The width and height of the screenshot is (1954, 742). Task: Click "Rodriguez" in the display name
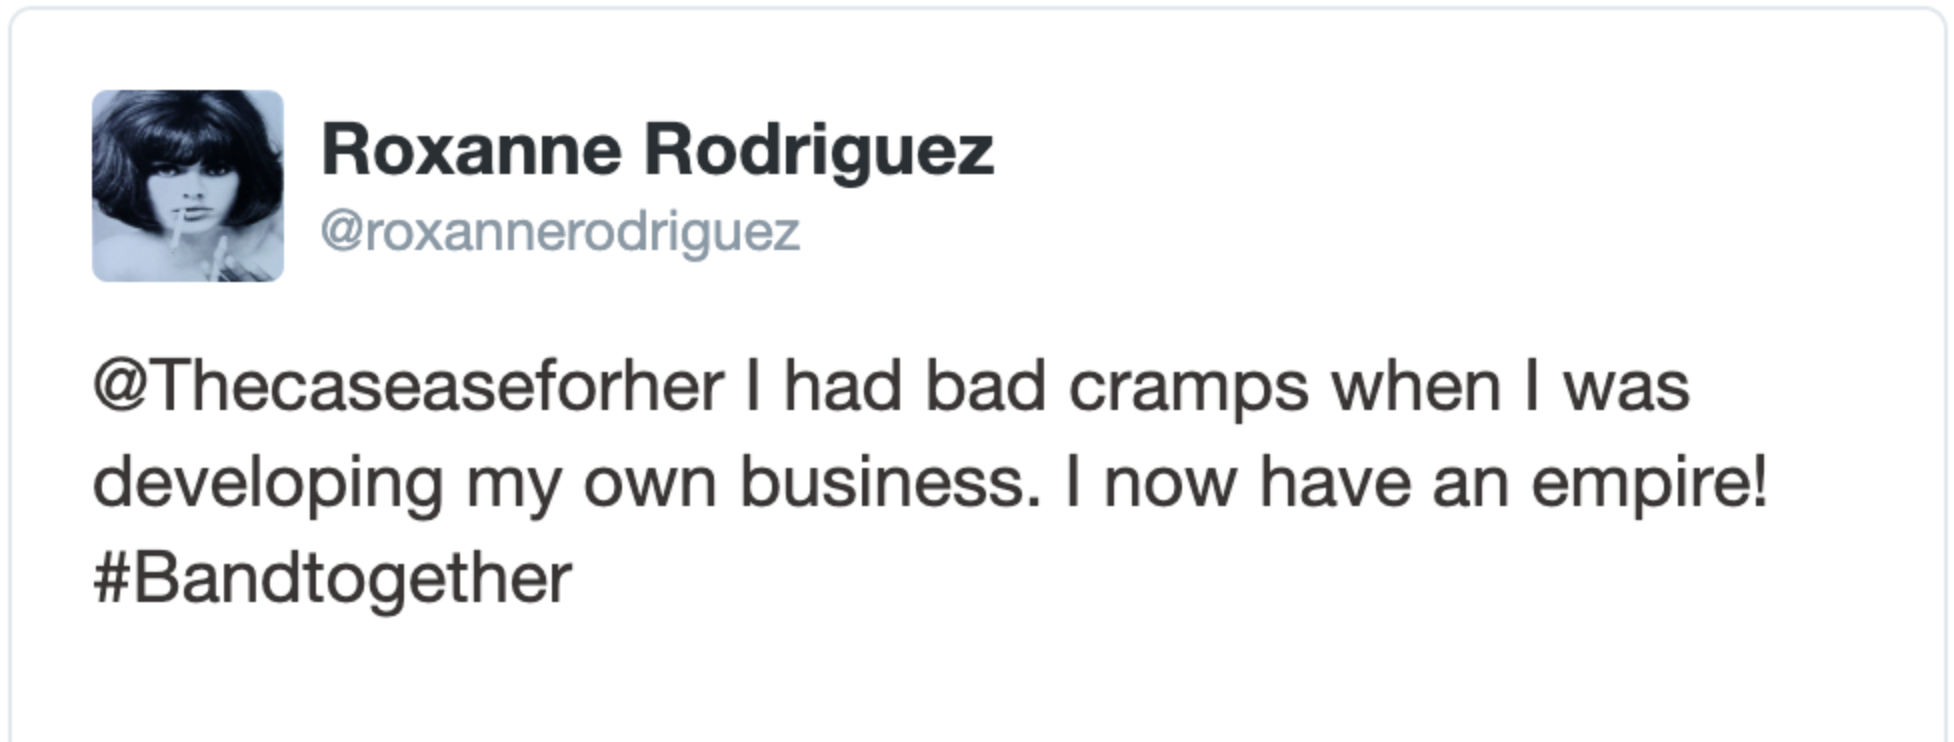pyautogui.click(x=819, y=150)
